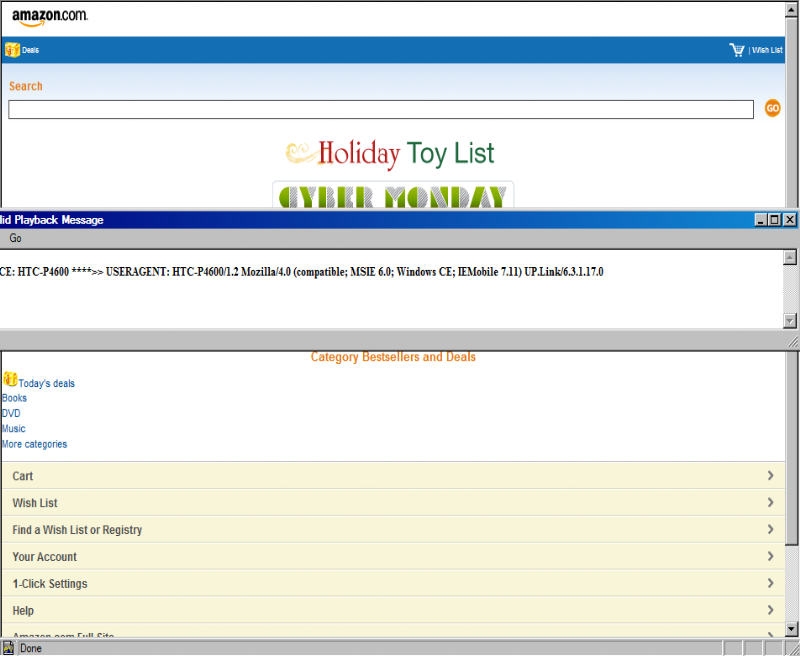Open the Wish List menu row
Viewport: 800px width, 656px height.
(x=393, y=502)
